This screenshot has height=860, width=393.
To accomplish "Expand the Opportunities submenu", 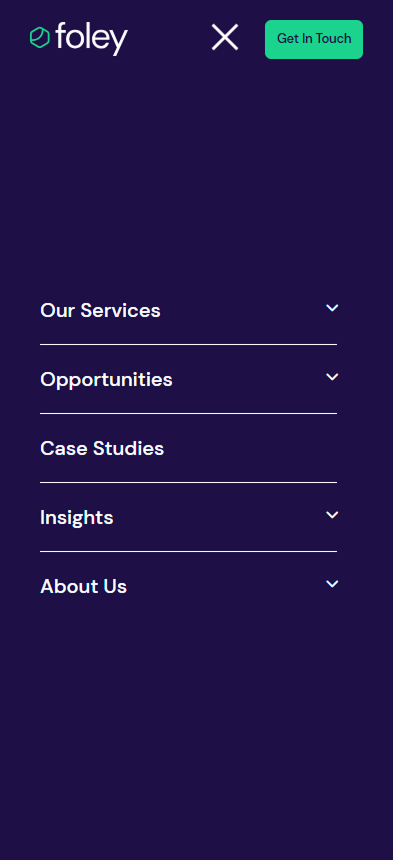I will tap(332, 377).
